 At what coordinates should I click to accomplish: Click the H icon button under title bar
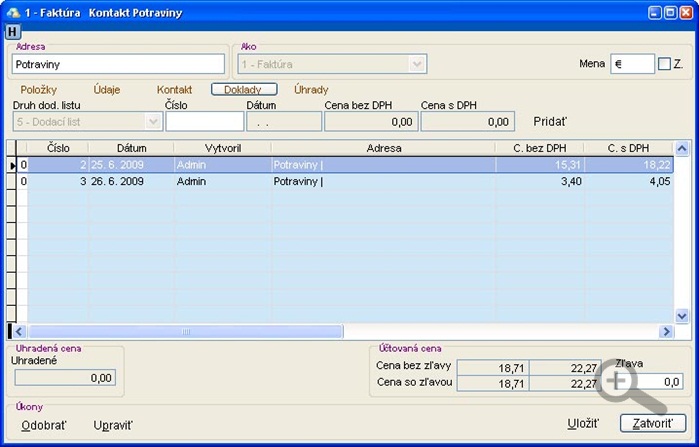12,32
